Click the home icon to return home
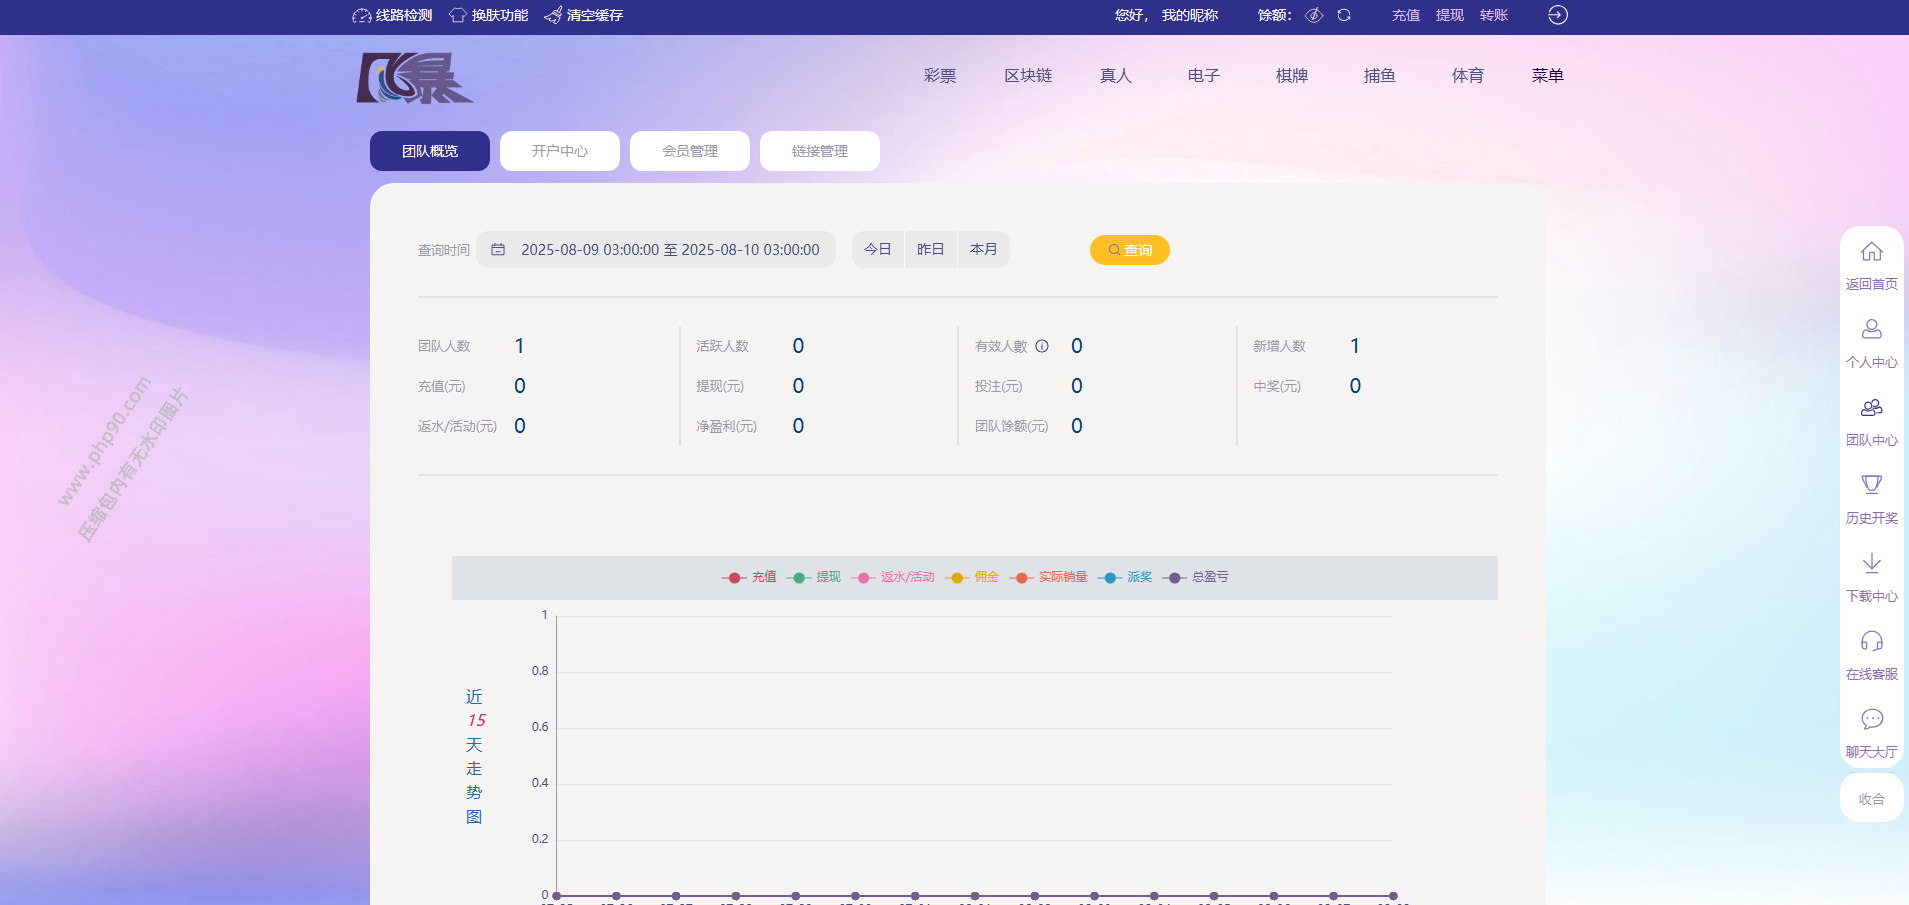This screenshot has height=905, width=1909. [1871, 252]
